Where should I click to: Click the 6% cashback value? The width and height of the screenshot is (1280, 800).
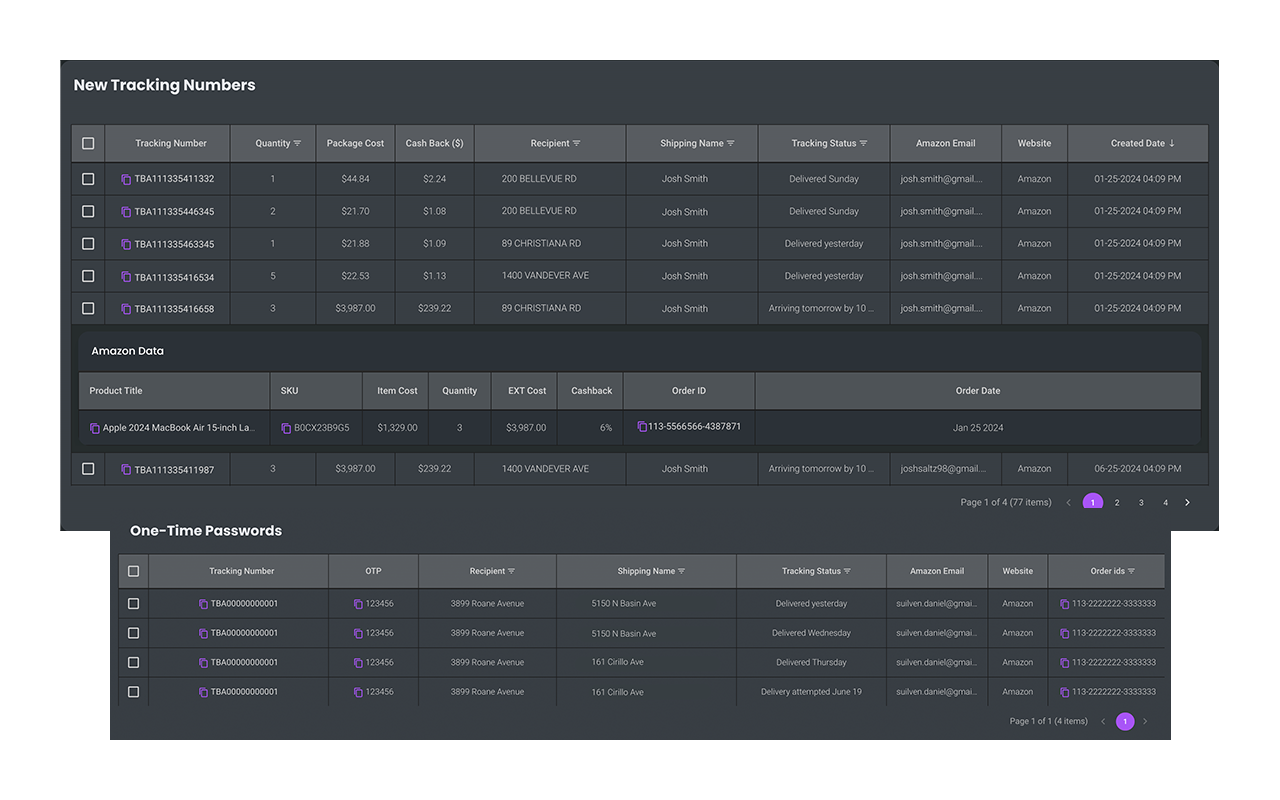[x=606, y=428]
